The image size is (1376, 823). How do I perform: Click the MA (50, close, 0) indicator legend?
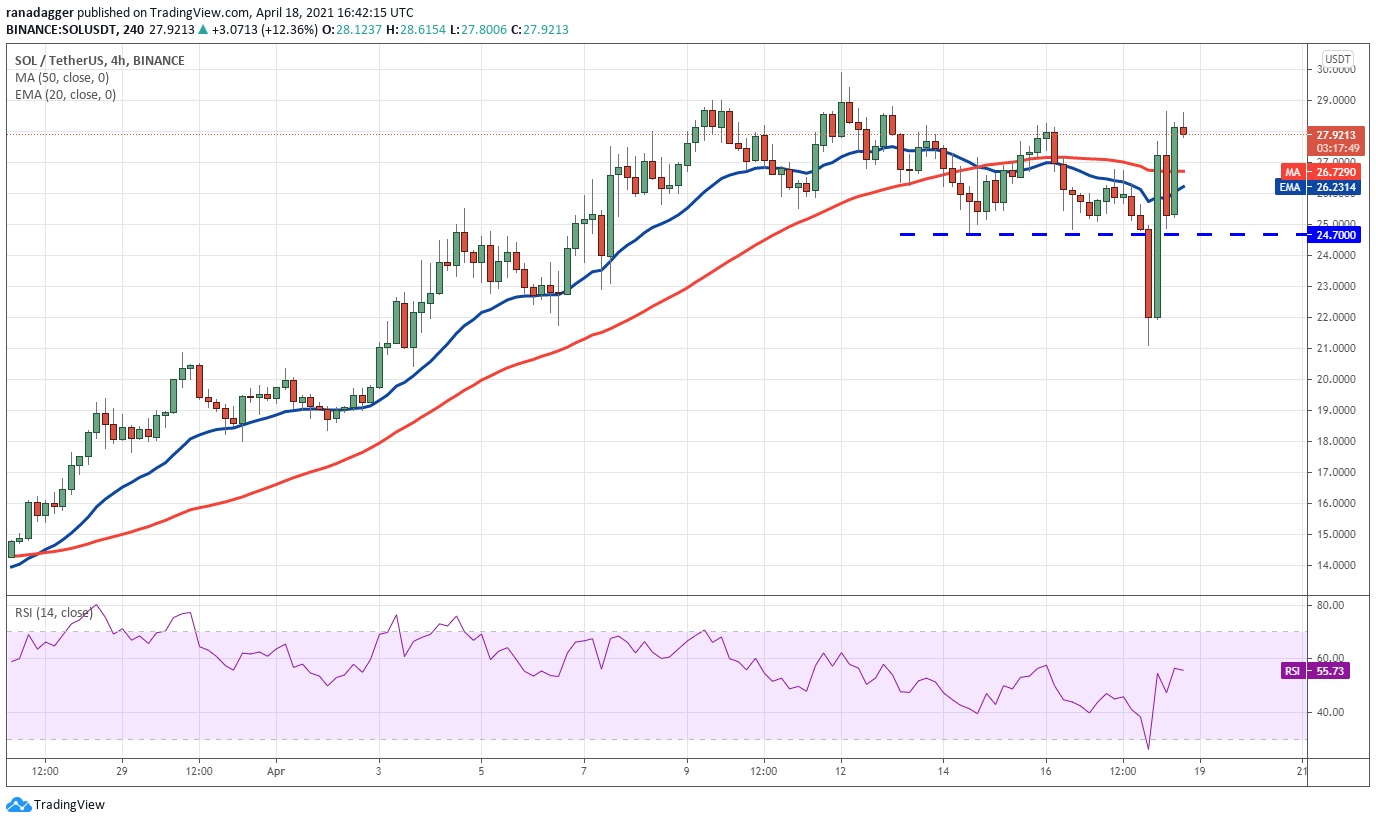(64, 78)
